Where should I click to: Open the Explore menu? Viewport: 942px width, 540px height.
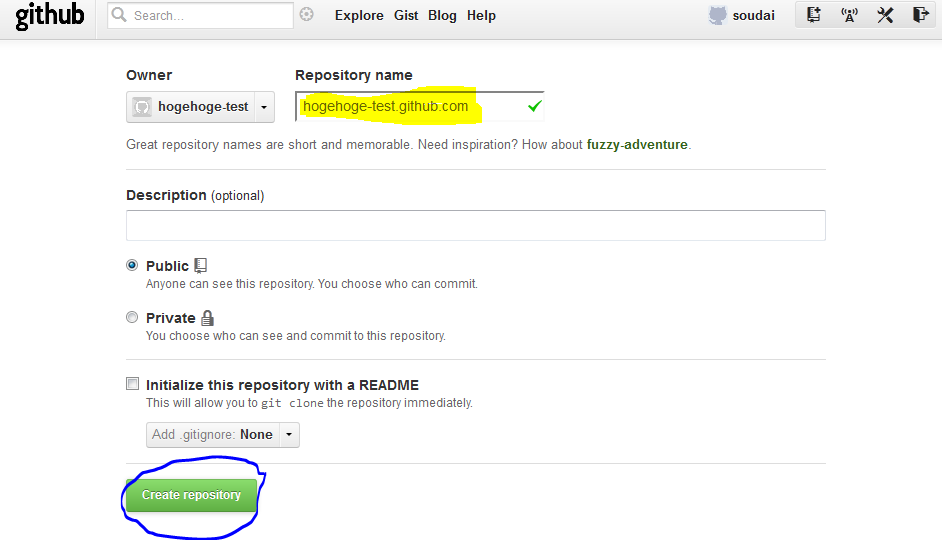359,16
